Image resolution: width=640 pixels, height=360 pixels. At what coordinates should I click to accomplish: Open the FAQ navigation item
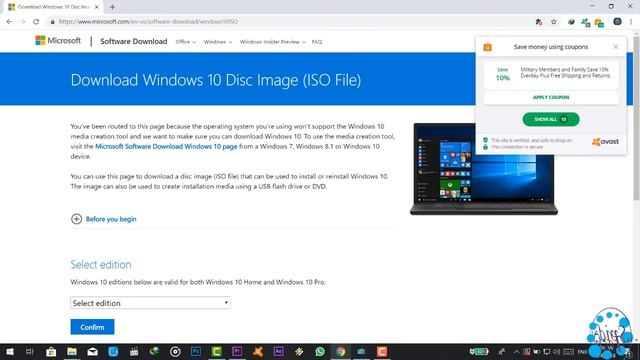point(317,42)
